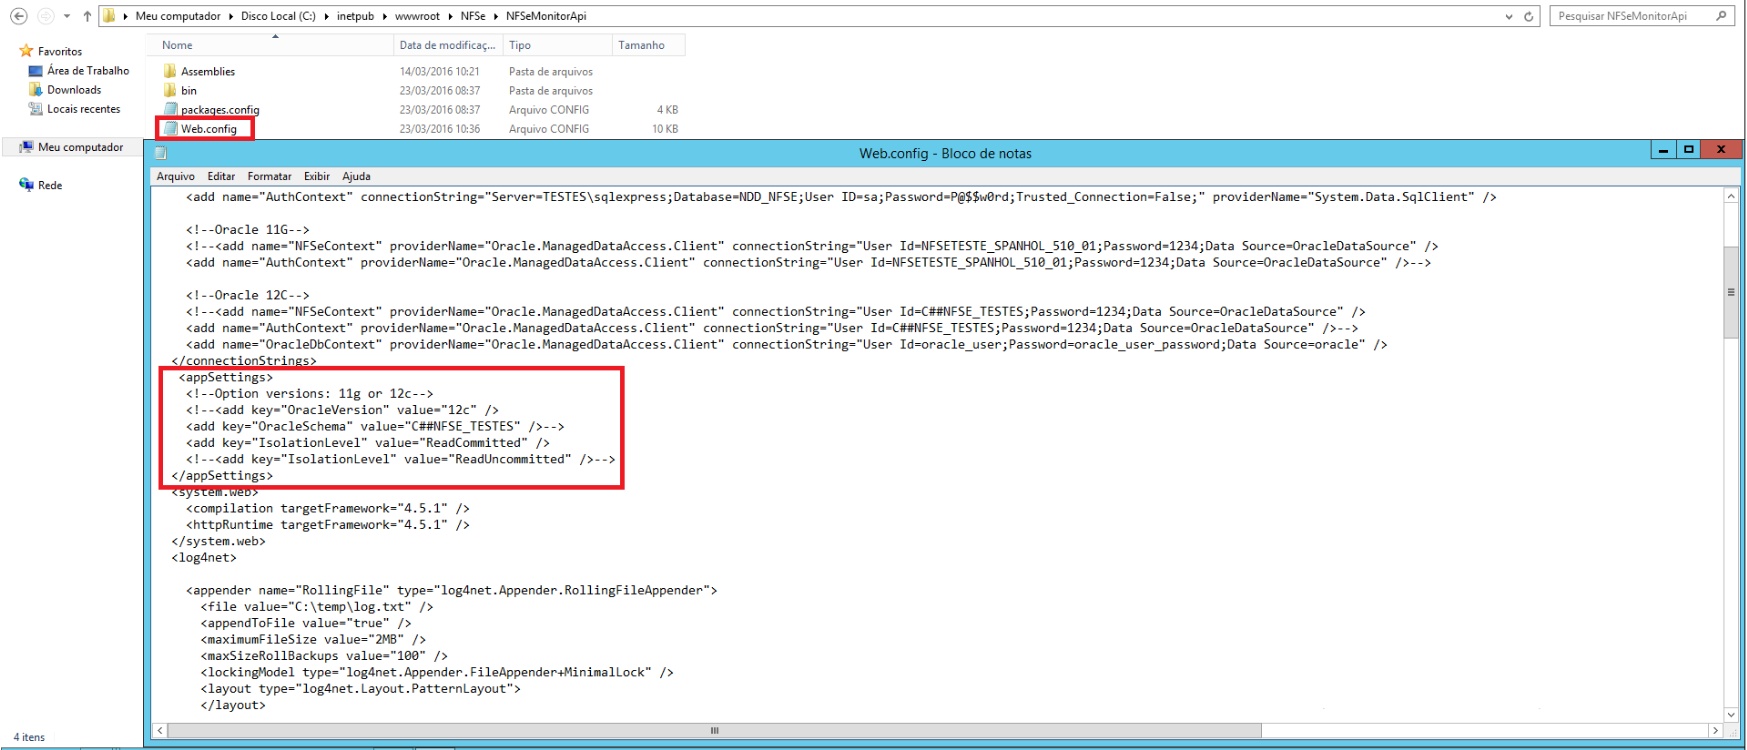Click the Locais recentes icon
The height and width of the screenshot is (750, 1747).
click(x=36, y=109)
